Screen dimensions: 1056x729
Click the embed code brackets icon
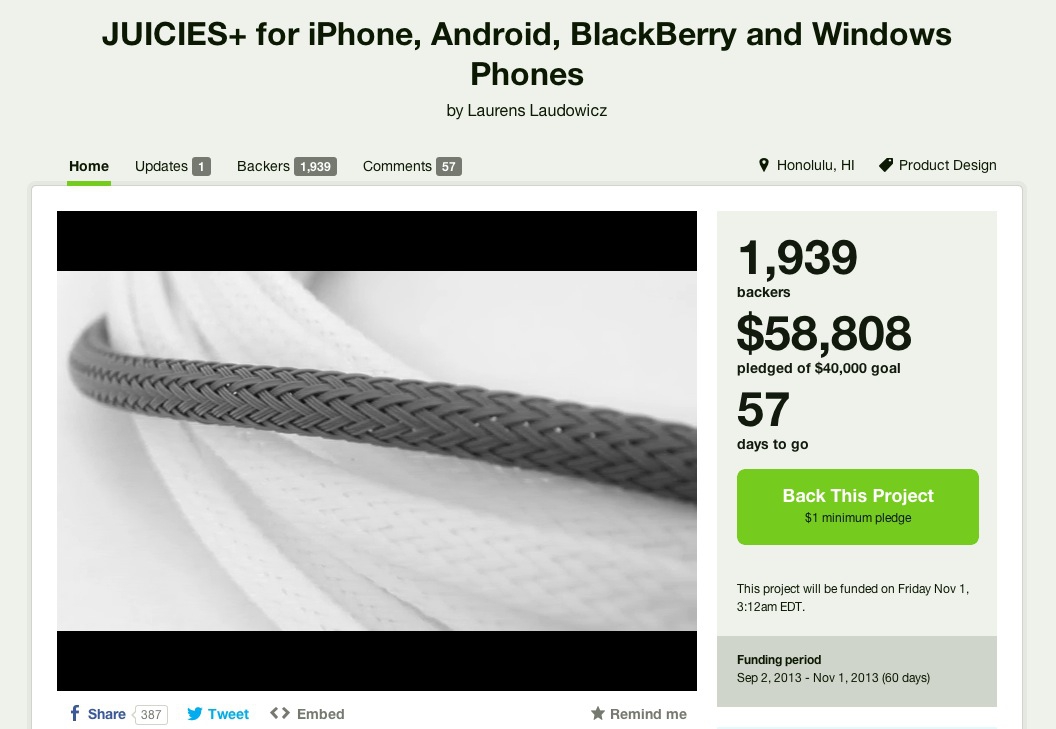[x=280, y=713]
